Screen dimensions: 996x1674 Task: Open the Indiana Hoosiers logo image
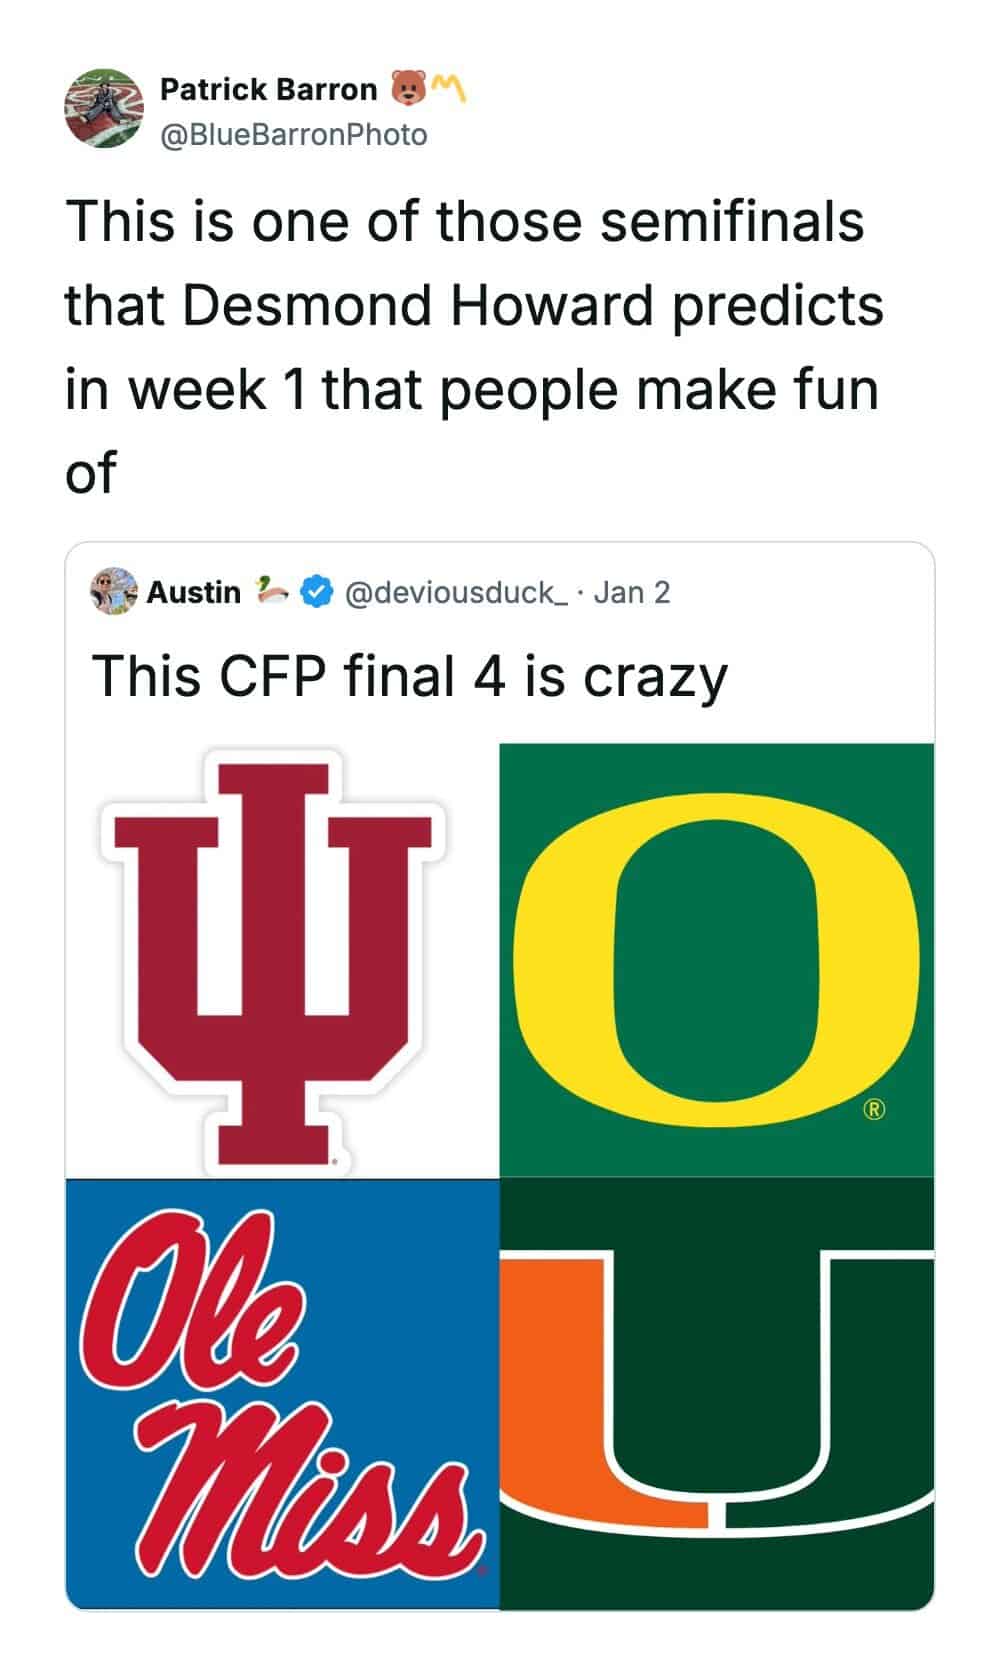tap(282, 960)
